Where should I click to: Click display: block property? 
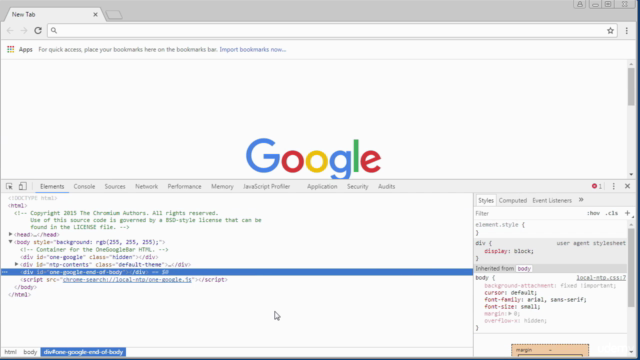click(x=509, y=251)
